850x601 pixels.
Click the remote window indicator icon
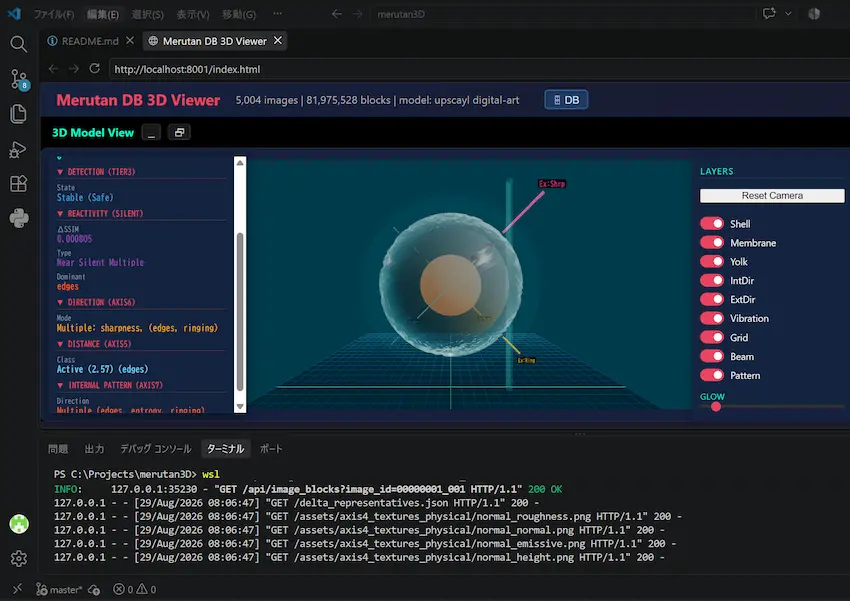pos(17,589)
